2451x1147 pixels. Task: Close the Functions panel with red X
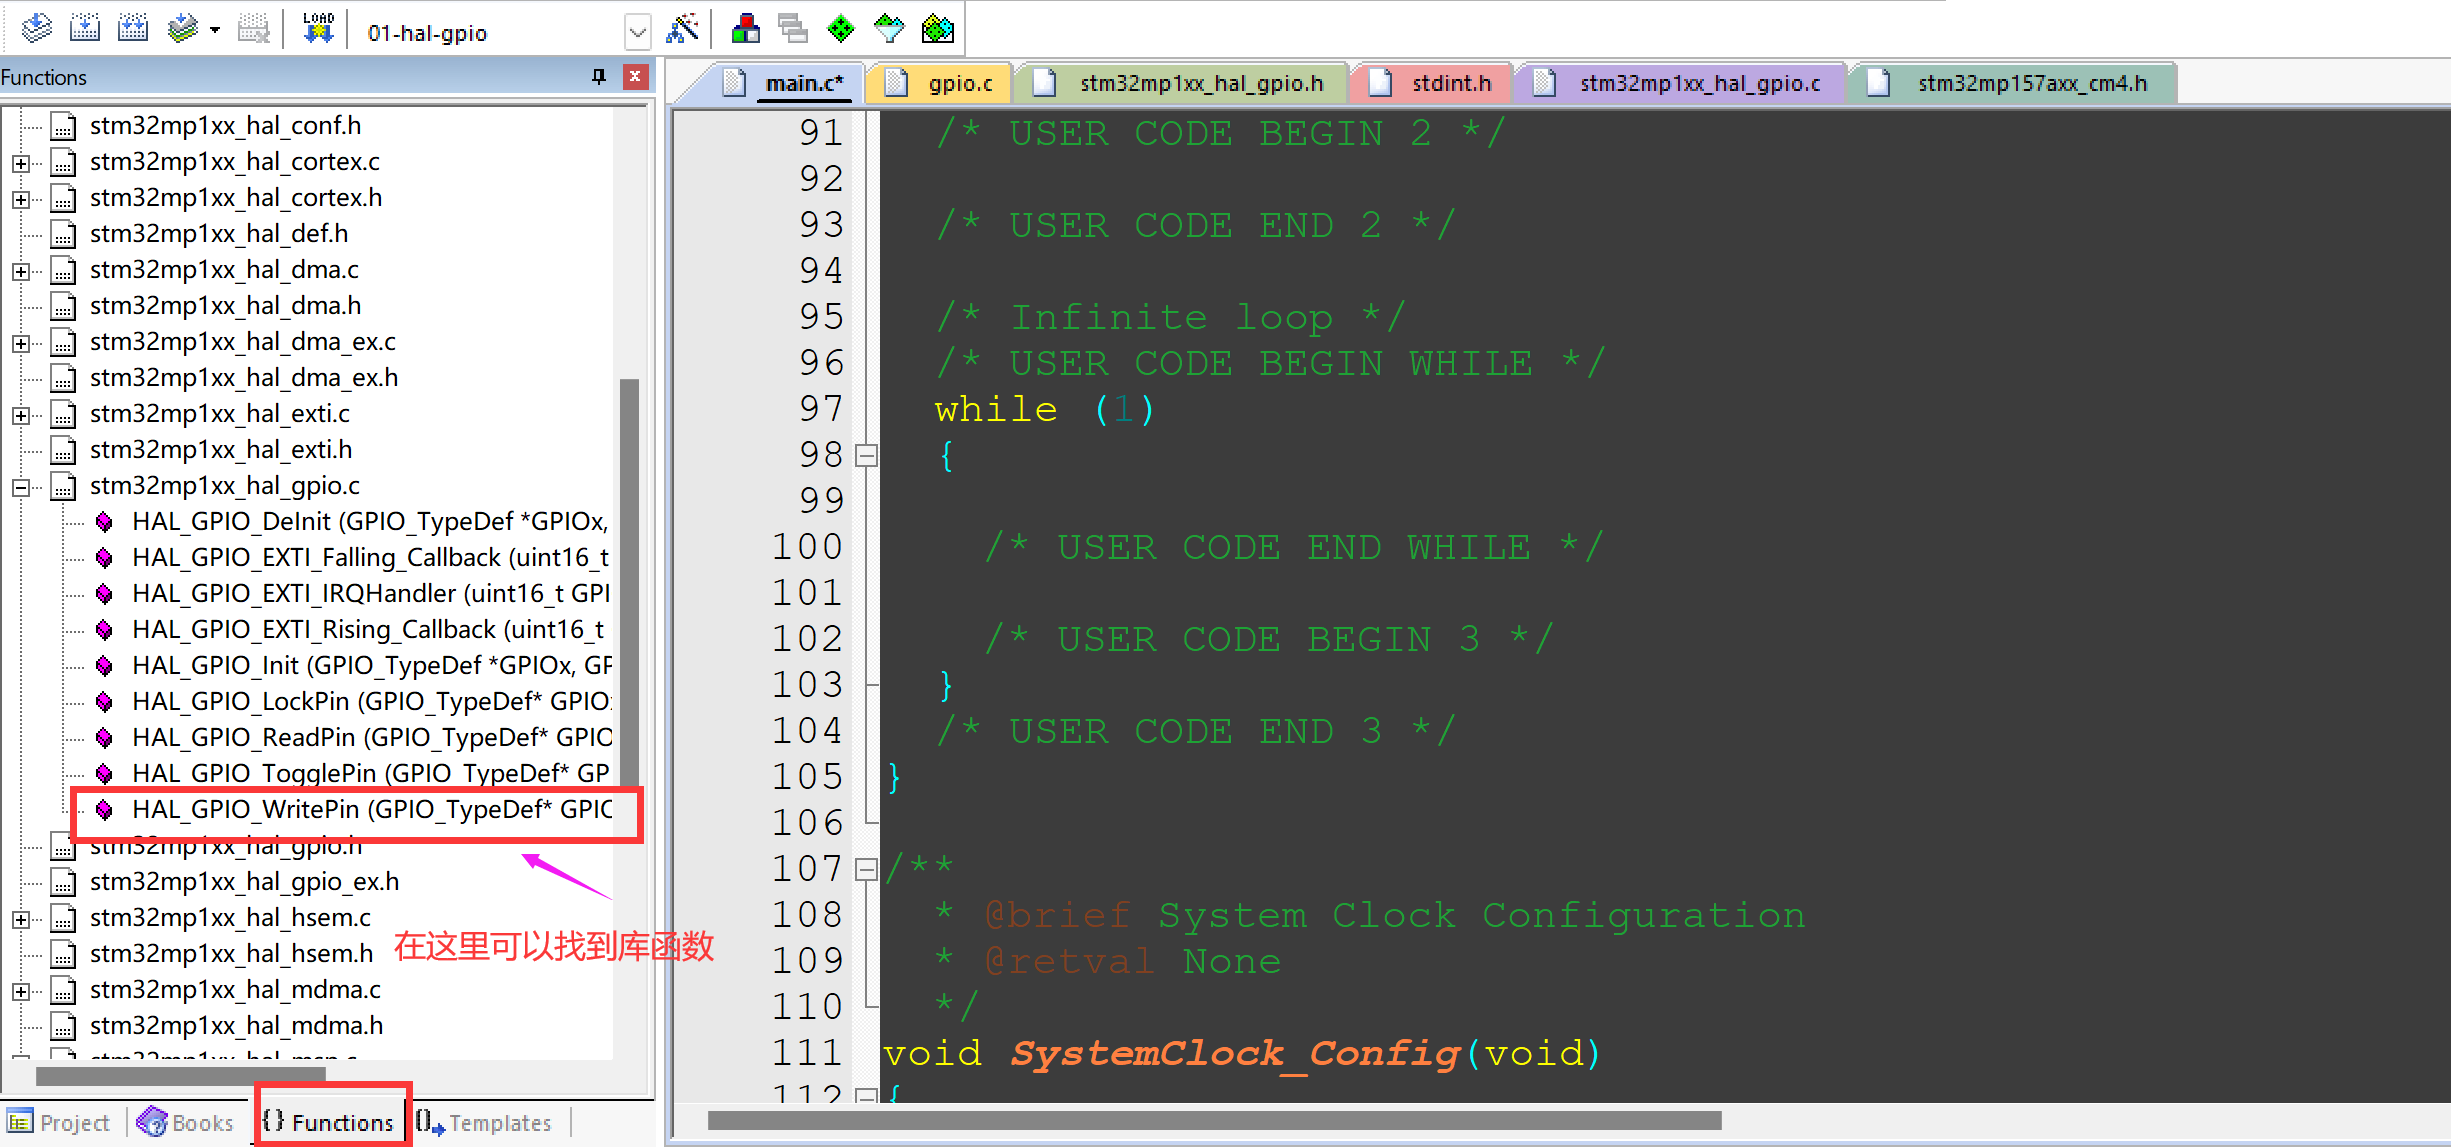[x=634, y=76]
